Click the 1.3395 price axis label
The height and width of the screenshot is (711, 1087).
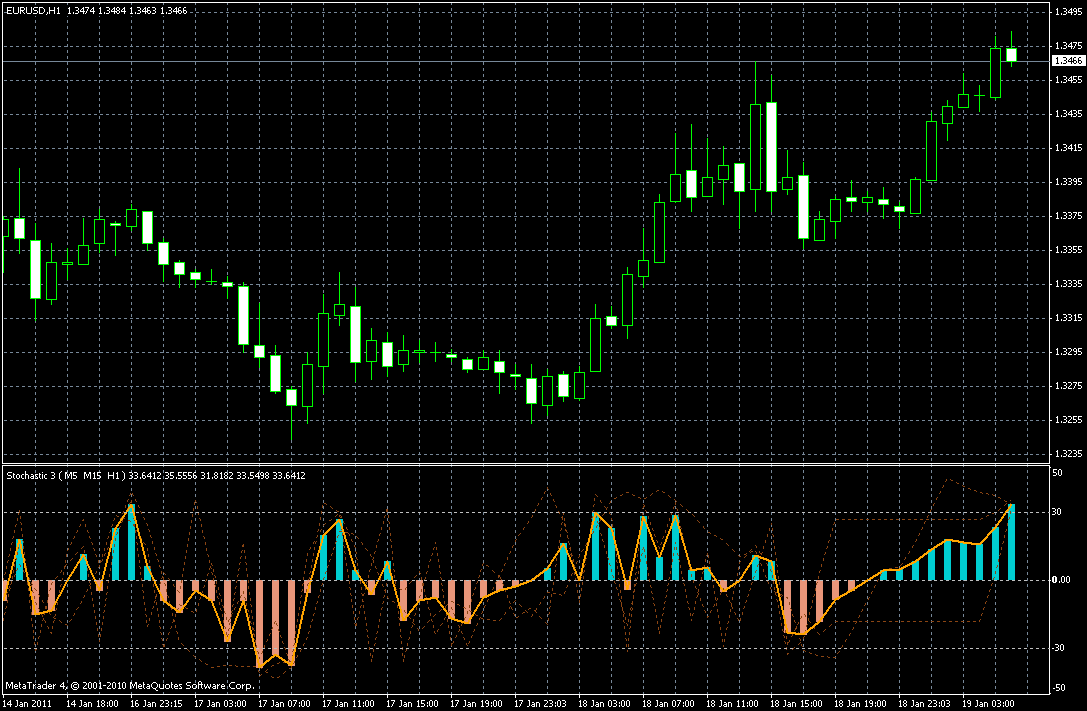click(1068, 182)
